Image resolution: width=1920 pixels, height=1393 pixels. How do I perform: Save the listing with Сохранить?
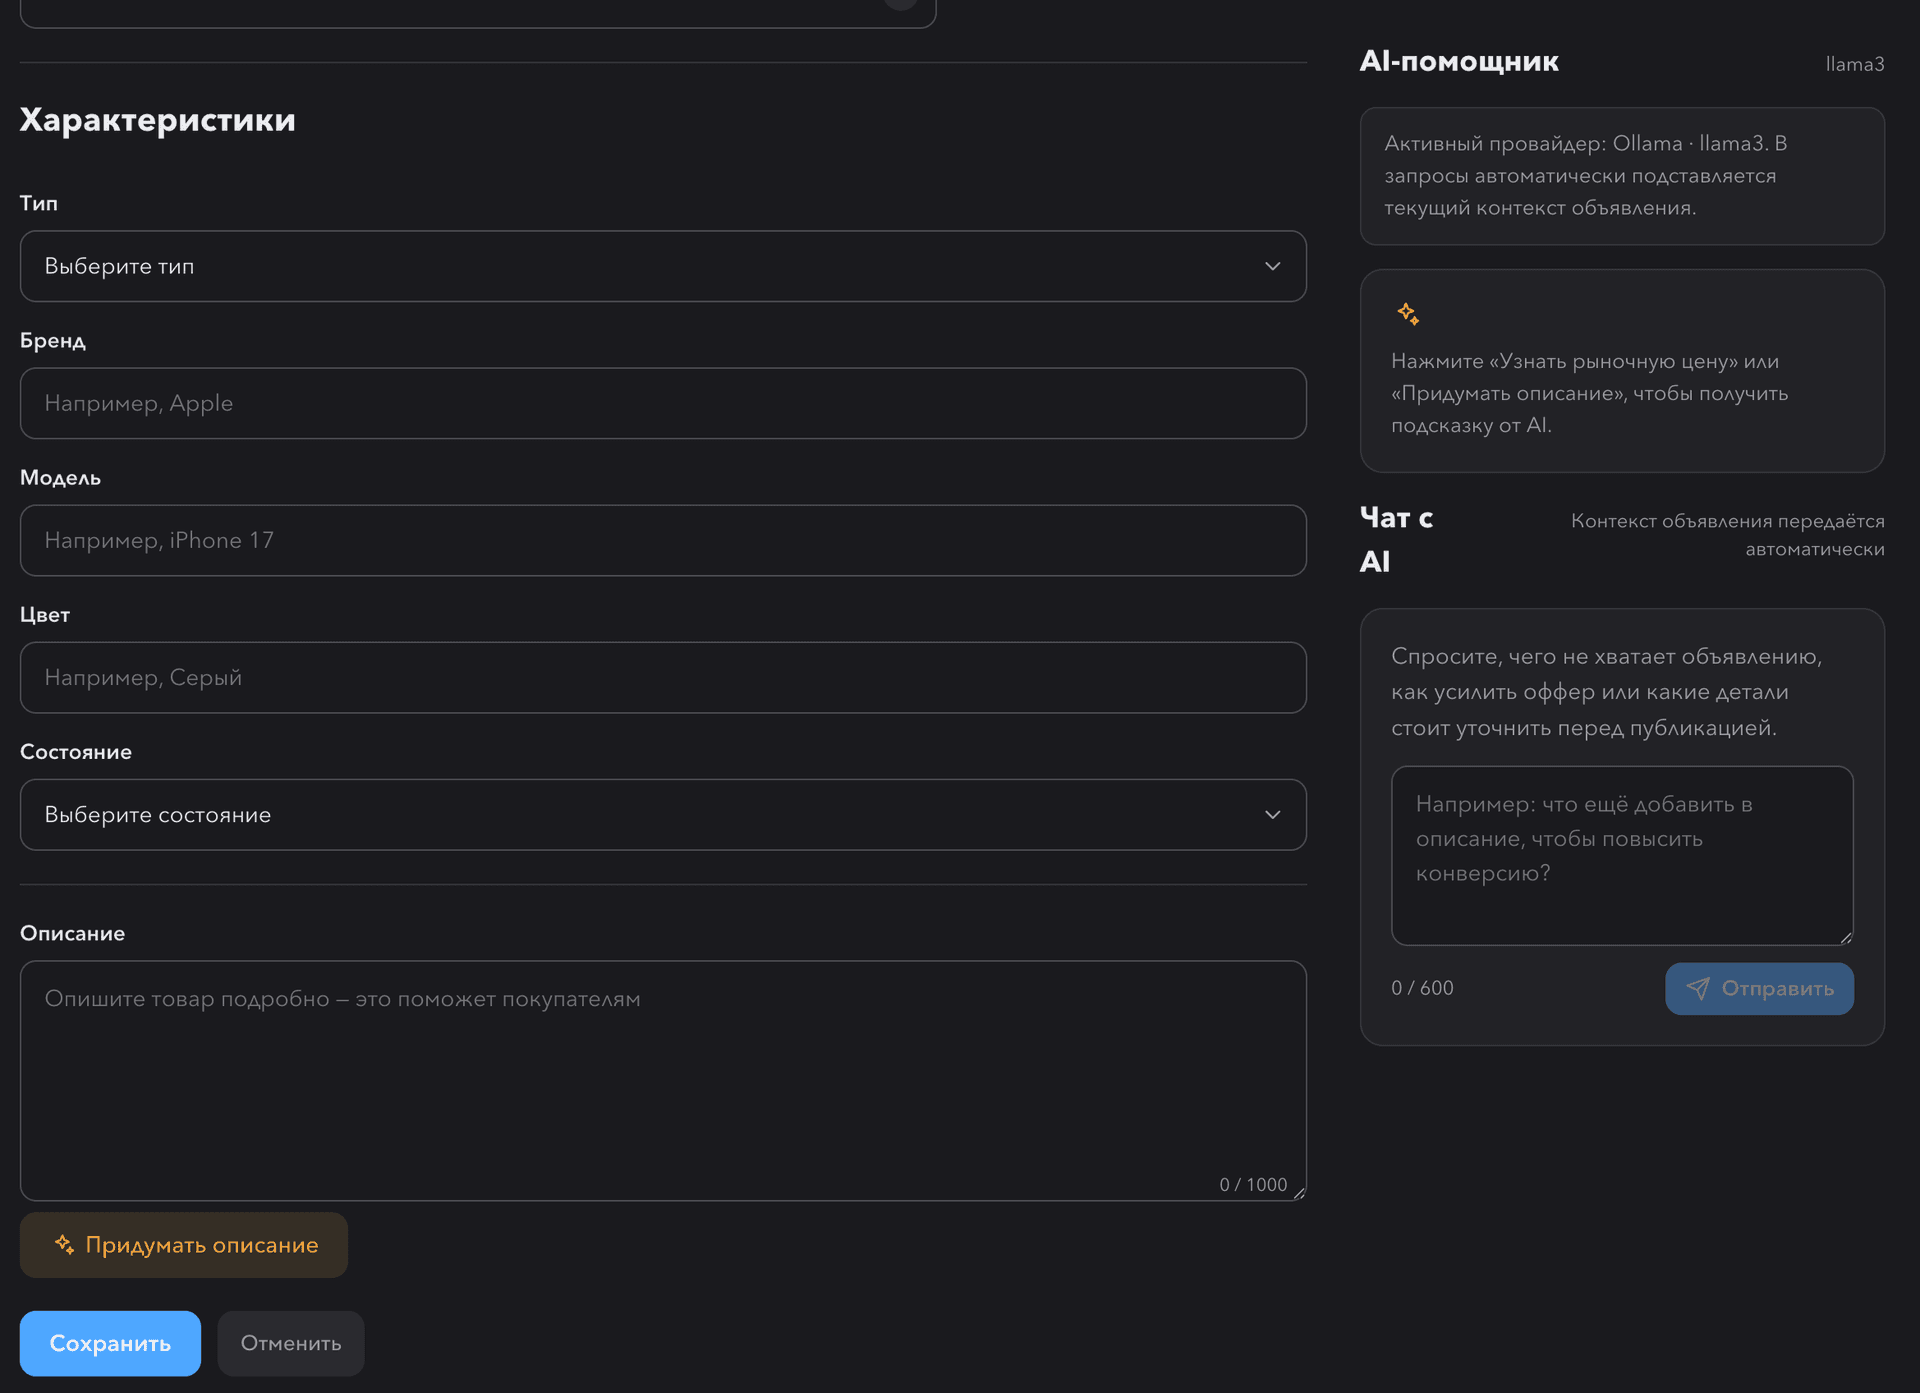tap(110, 1343)
